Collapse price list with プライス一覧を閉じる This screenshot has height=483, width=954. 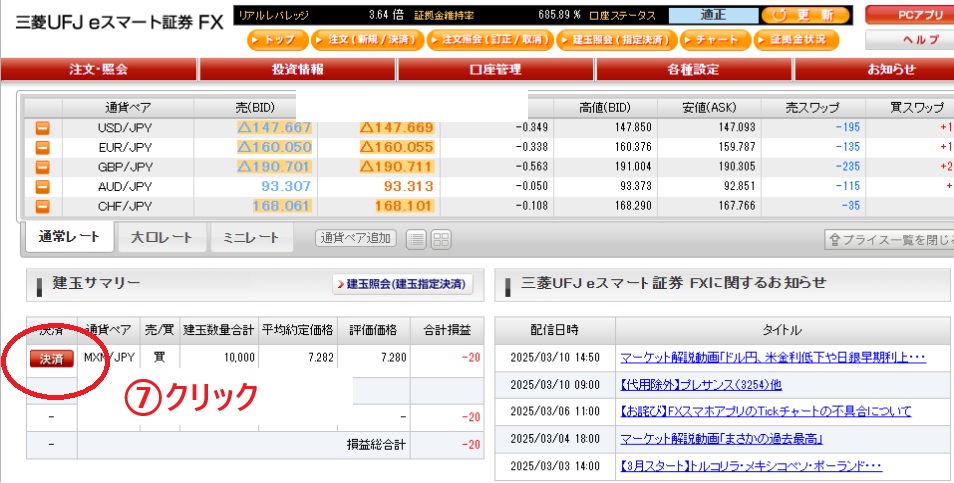pyautogui.click(x=889, y=239)
